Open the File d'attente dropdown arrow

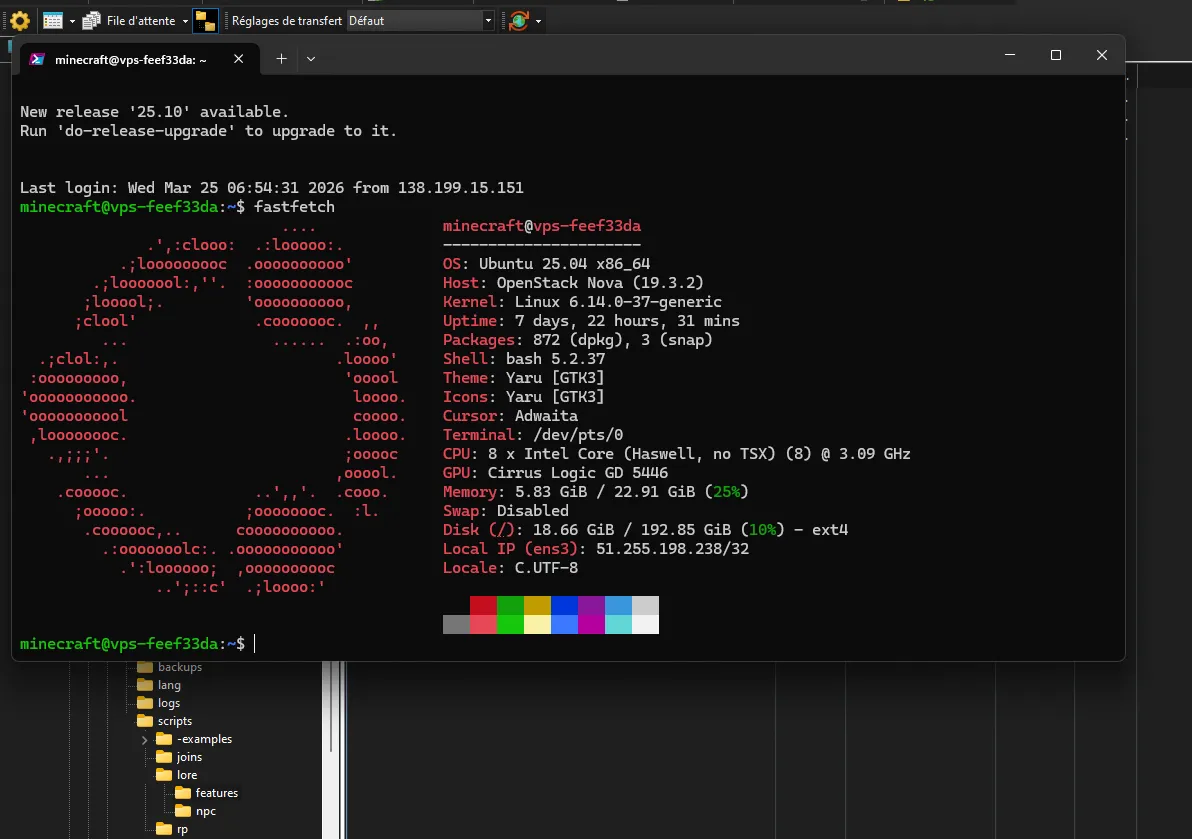[x=184, y=20]
